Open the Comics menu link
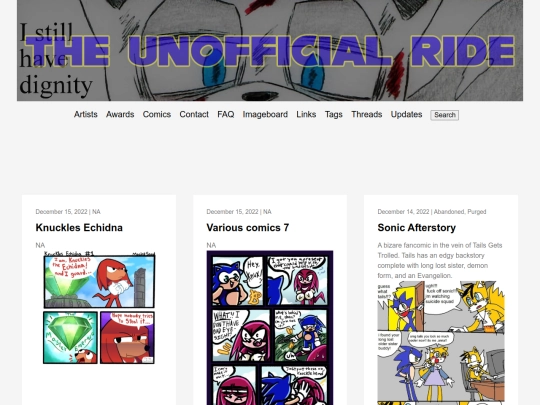The width and height of the screenshot is (540, 405). coord(157,114)
